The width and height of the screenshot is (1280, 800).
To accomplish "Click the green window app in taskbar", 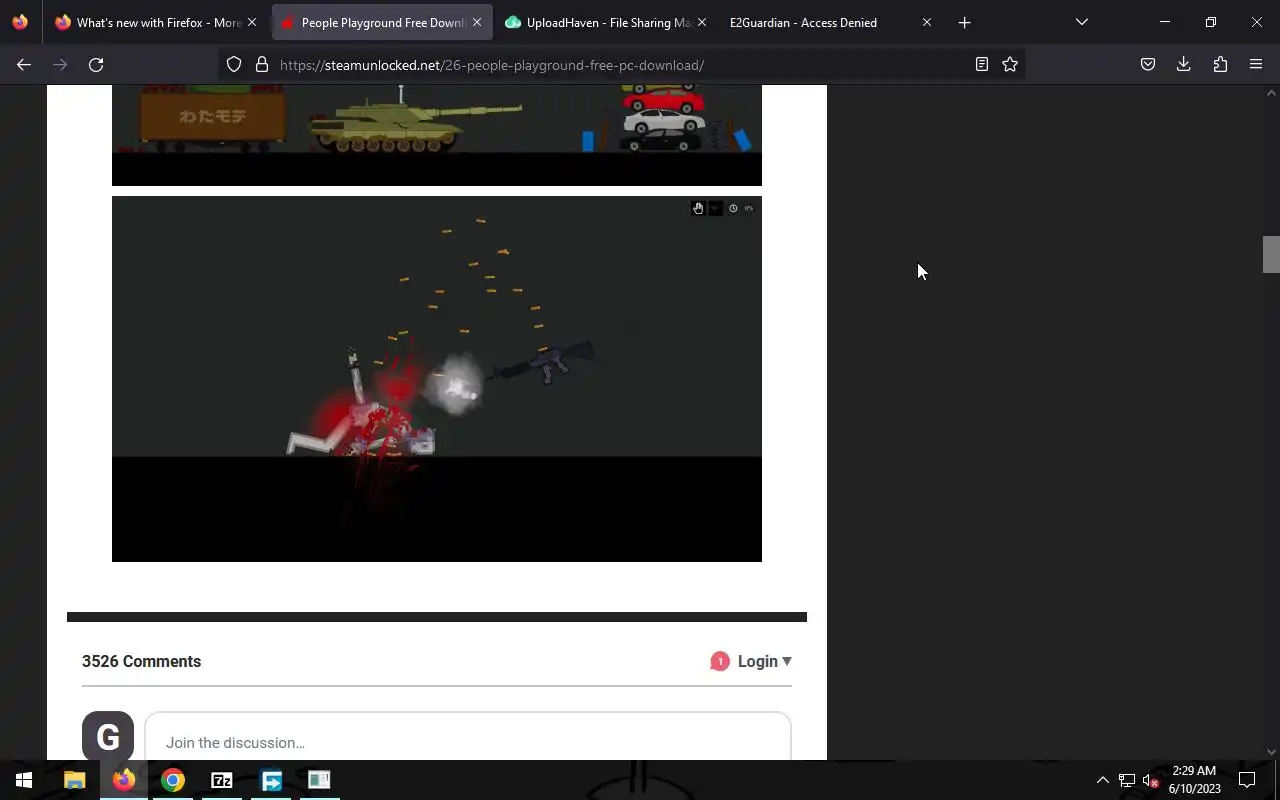I will click(x=319, y=780).
